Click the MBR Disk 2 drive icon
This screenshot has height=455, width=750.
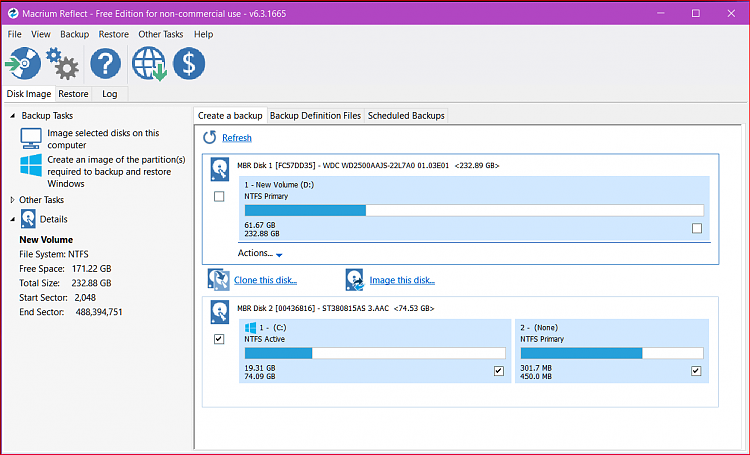pyautogui.click(x=220, y=312)
